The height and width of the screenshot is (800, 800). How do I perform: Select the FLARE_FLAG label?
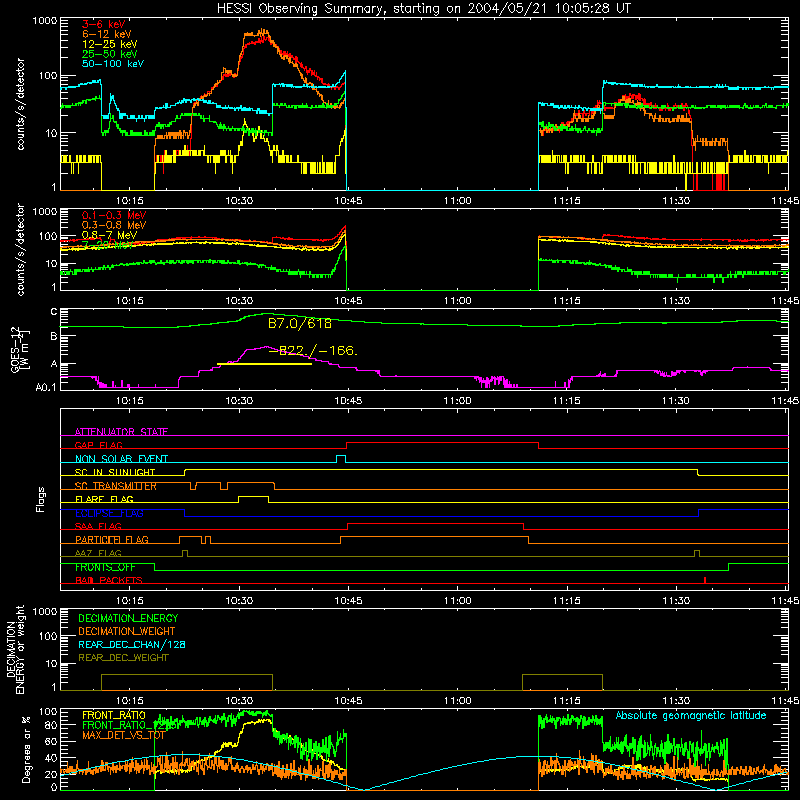104,499
